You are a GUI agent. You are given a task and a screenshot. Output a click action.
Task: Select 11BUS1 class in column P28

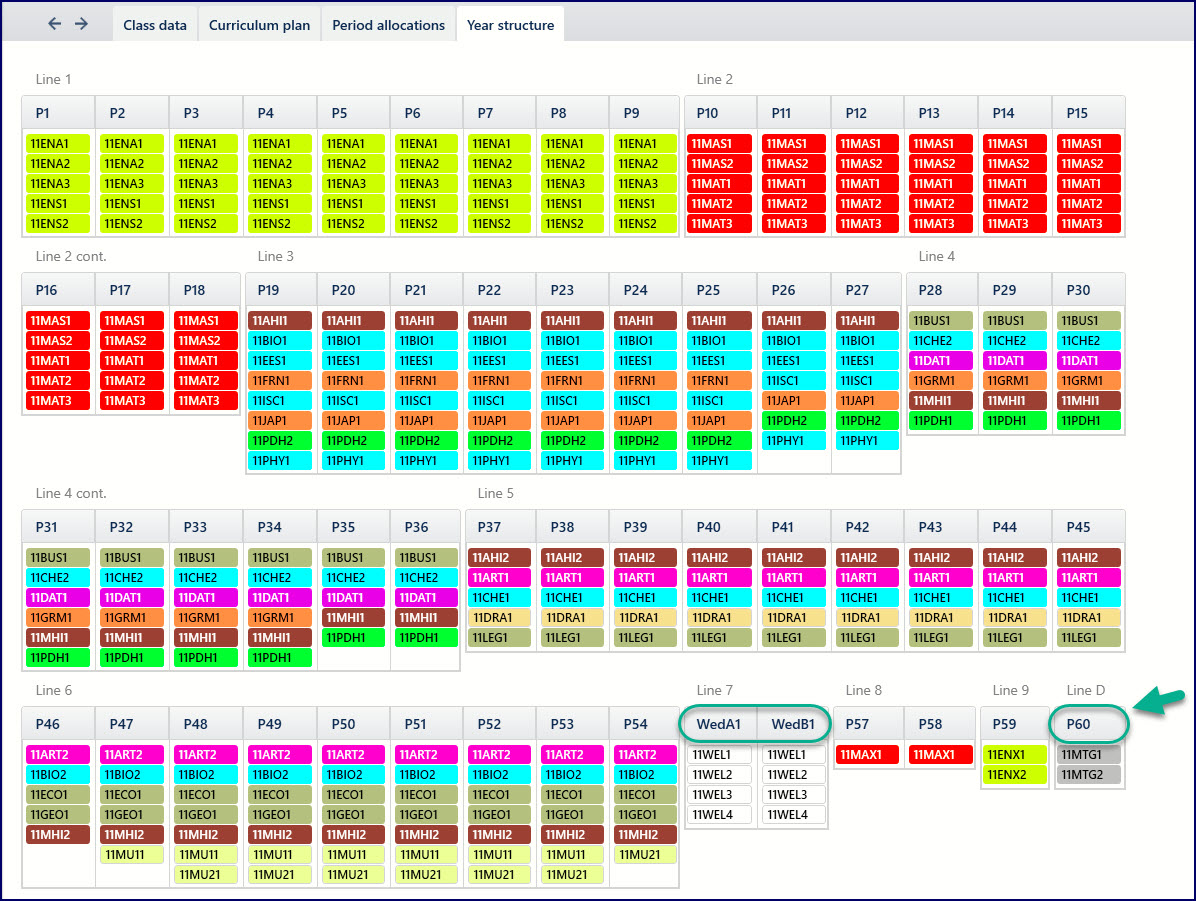pos(941,320)
